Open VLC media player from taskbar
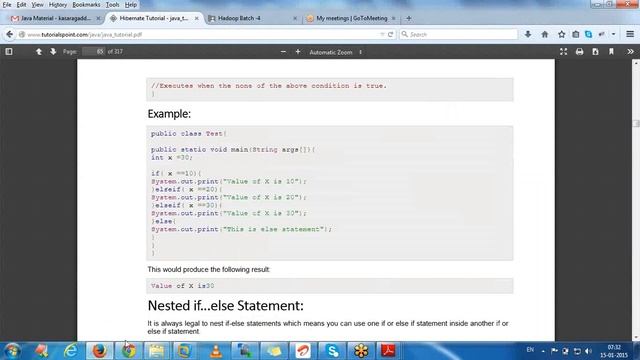The width and height of the screenshot is (640, 360). coord(216,351)
